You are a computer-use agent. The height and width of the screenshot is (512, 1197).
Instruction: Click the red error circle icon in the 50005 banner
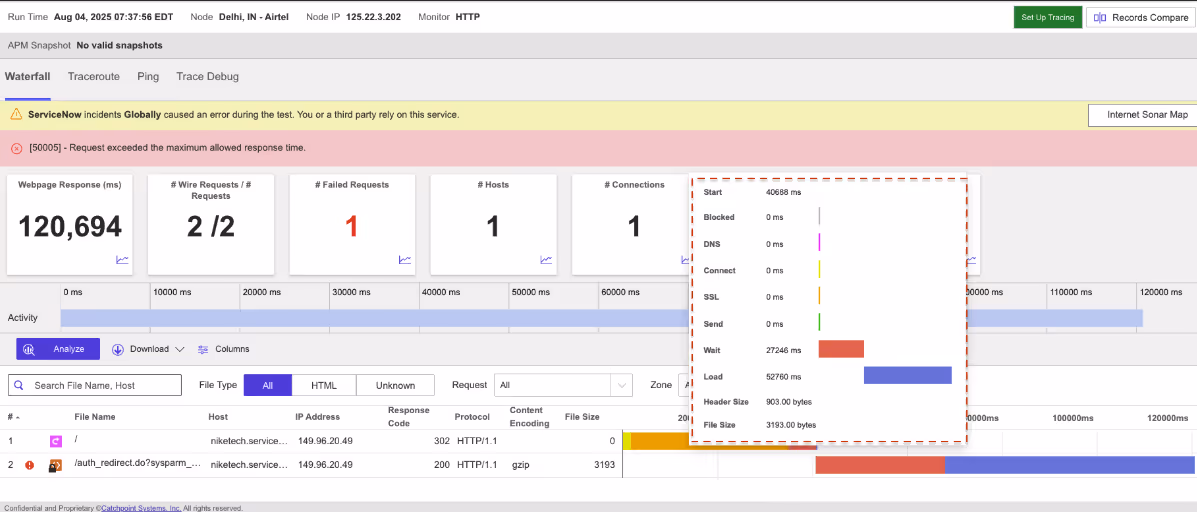point(16,148)
